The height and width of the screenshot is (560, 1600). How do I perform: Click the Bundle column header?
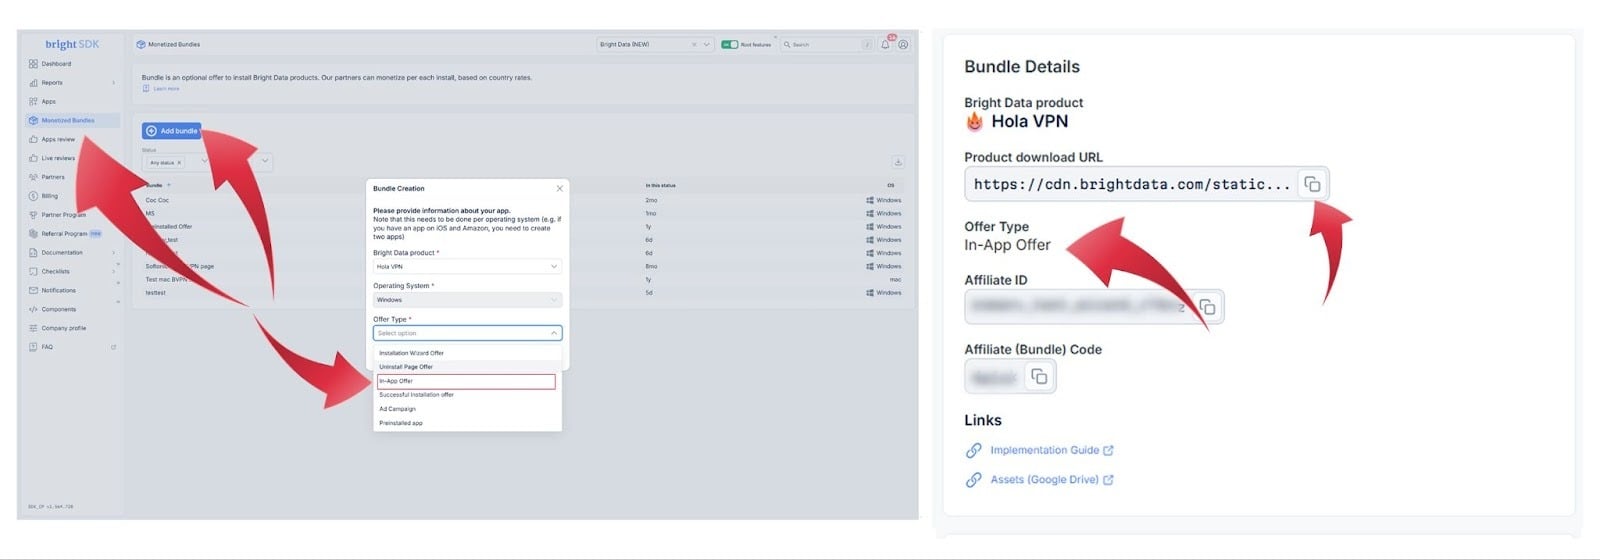155,185
